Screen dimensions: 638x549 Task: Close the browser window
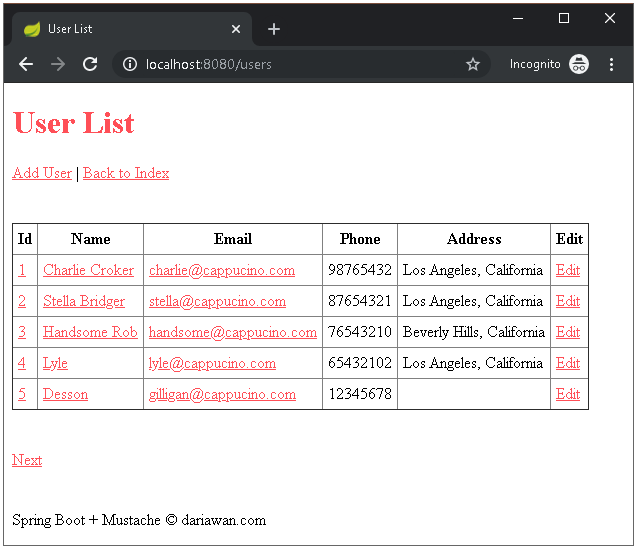pos(610,18)
